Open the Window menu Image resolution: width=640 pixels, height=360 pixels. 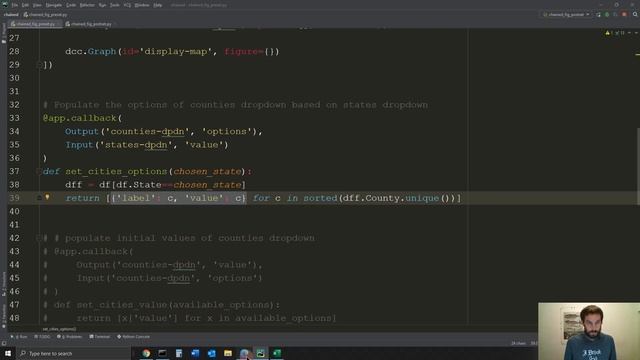[142, 5]
